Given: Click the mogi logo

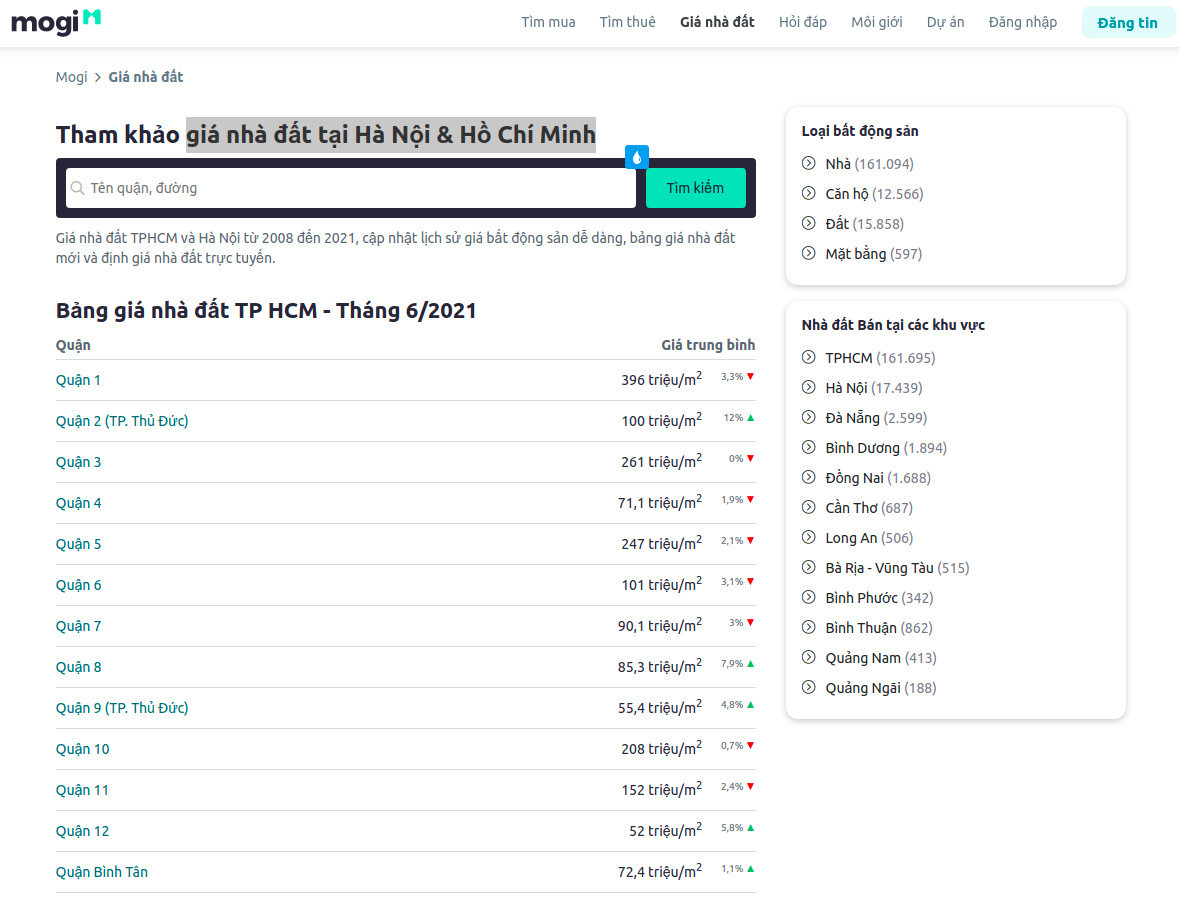Looking at the screenshot, I should (56, 22).
